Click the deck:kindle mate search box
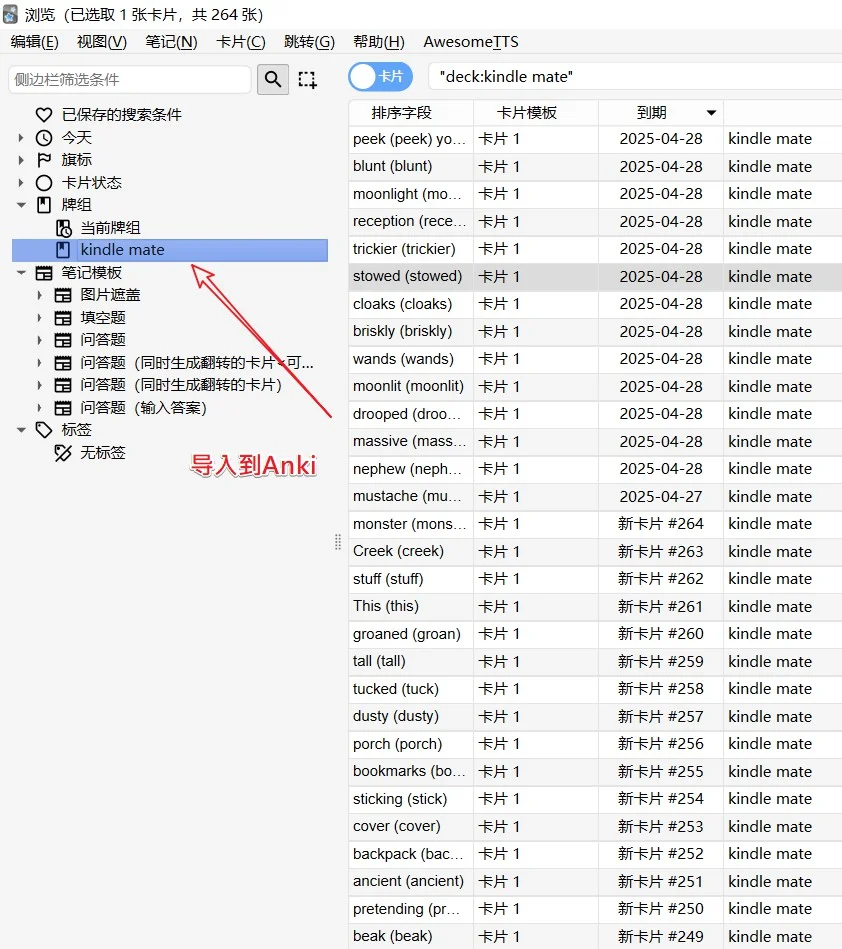Image resolution: width=842 pixels, height=949 pixels. pyautogui.click(x=635, y=77)
